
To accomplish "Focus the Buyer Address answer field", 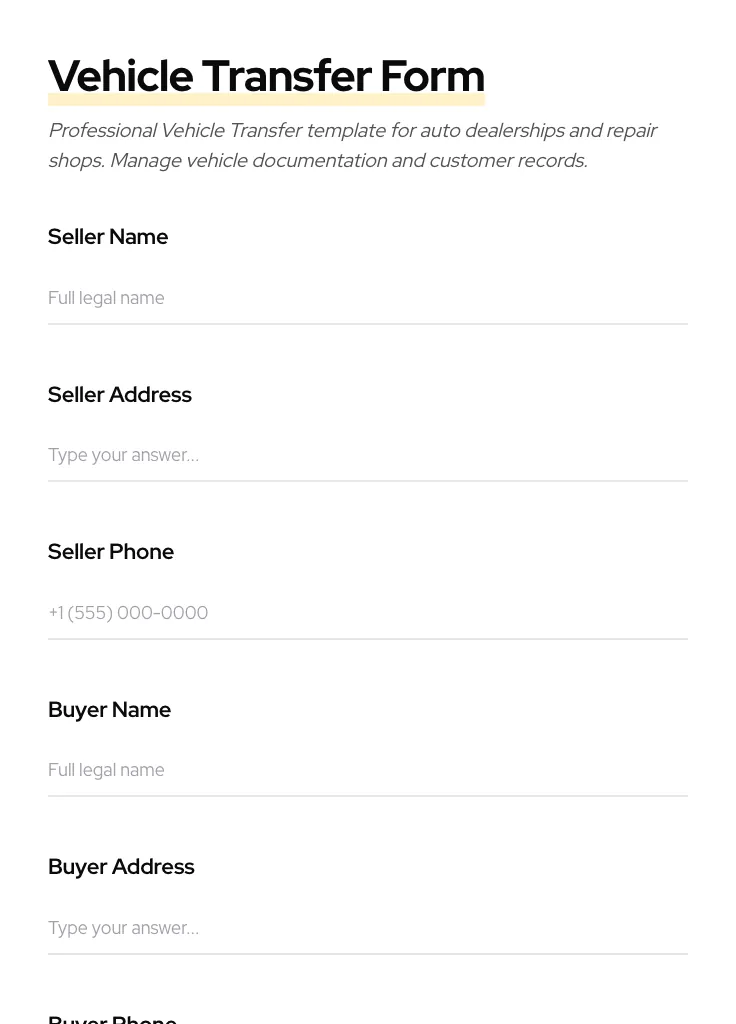I will pyautogui.click(x=367, y=928).
